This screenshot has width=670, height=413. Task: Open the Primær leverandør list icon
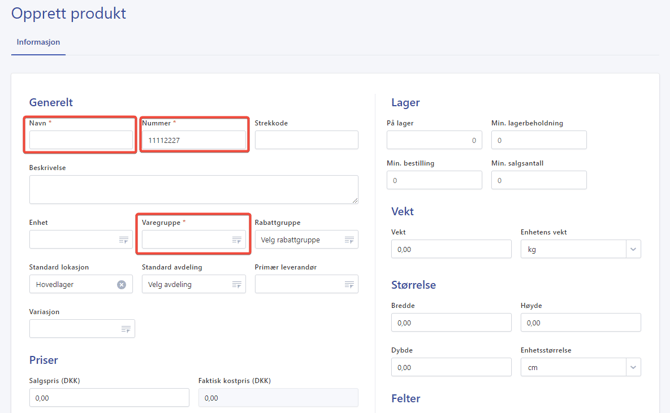pyautogui.click(x=349, y=284)
